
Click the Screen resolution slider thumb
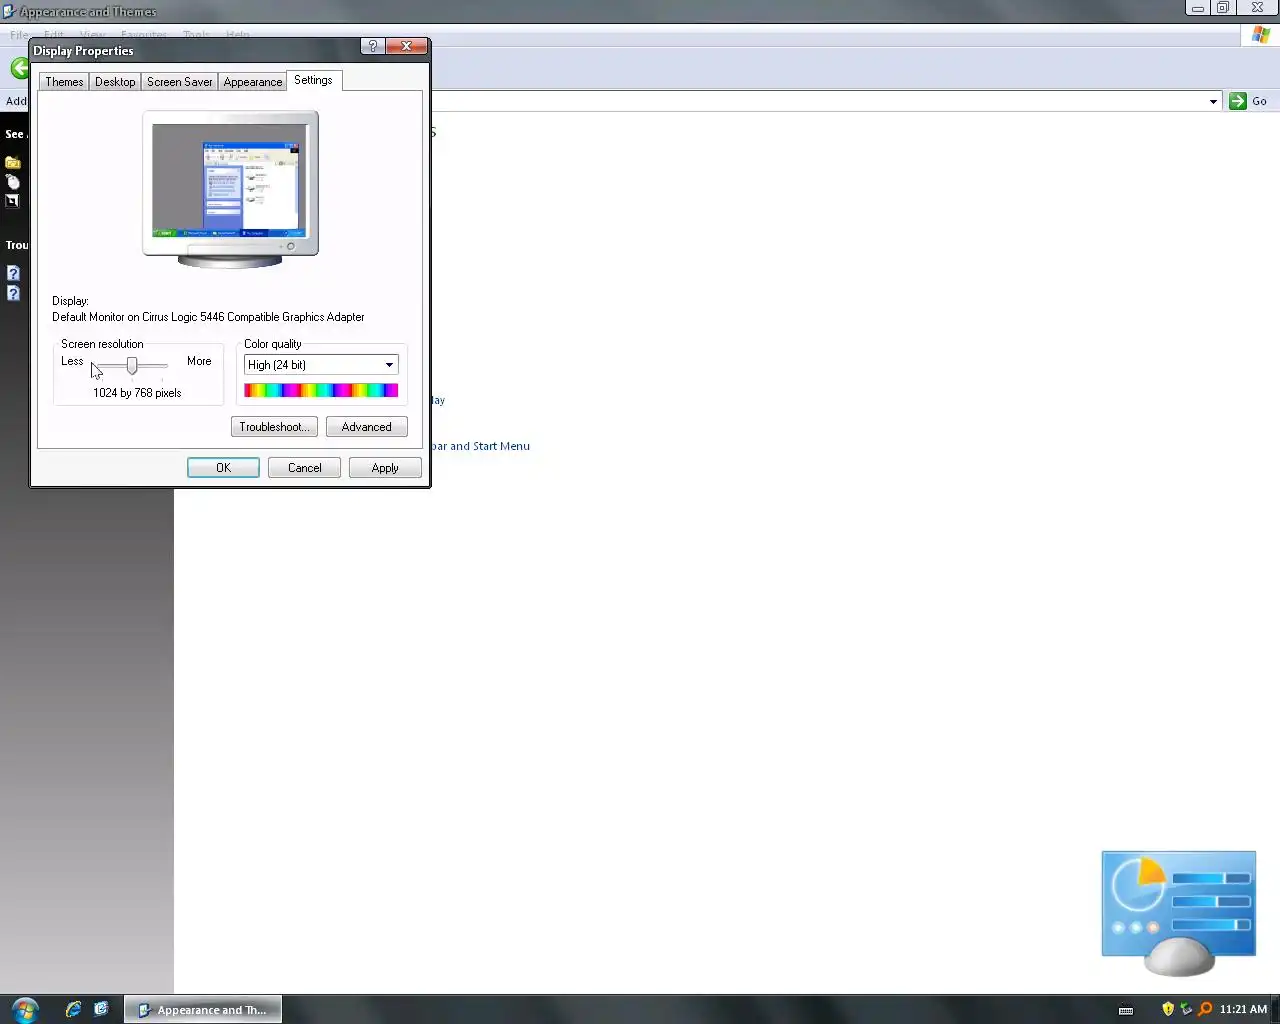coord(132,366)
